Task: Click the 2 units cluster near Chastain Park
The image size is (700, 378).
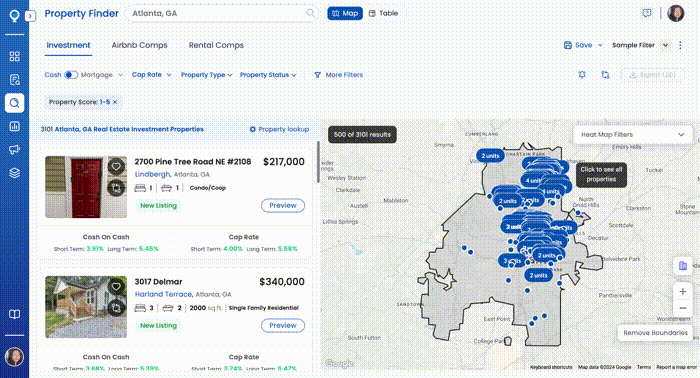Action: 490,156
